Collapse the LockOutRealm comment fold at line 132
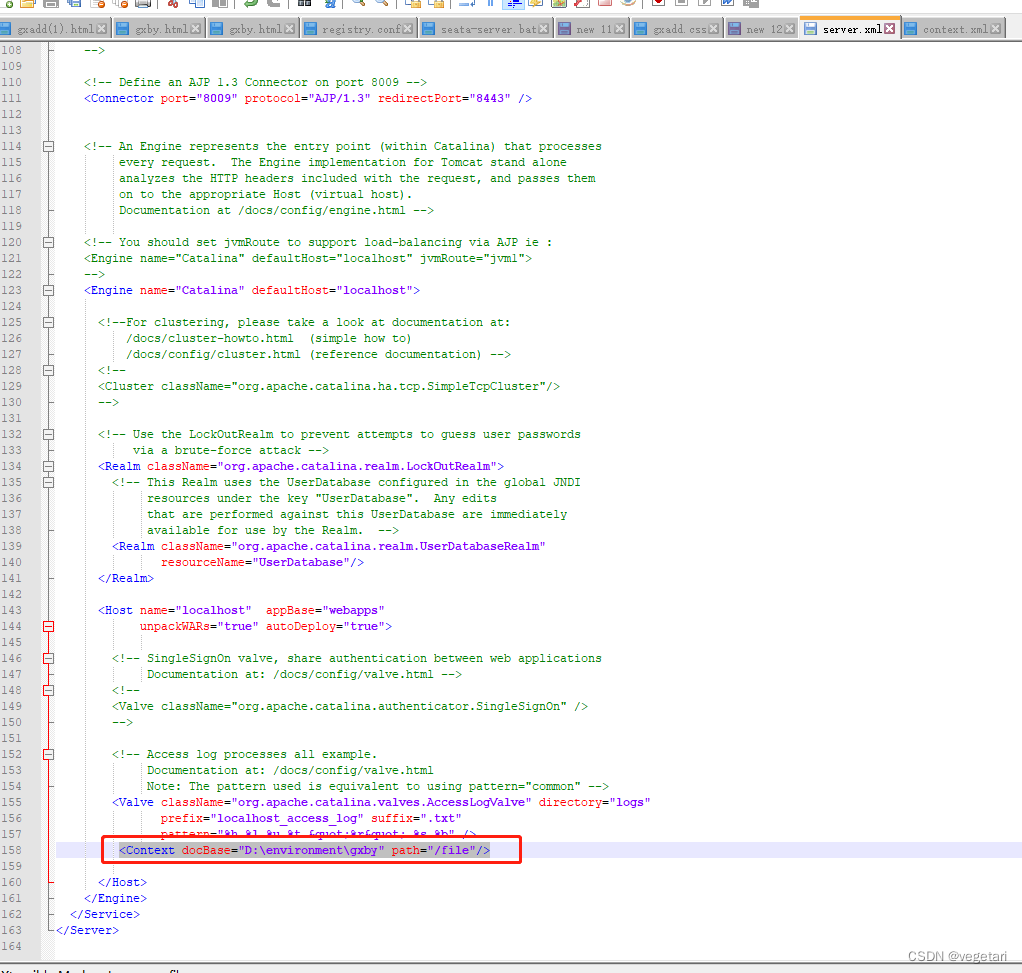This screenshot has height=973, width=1022. [x=48, y=435]
